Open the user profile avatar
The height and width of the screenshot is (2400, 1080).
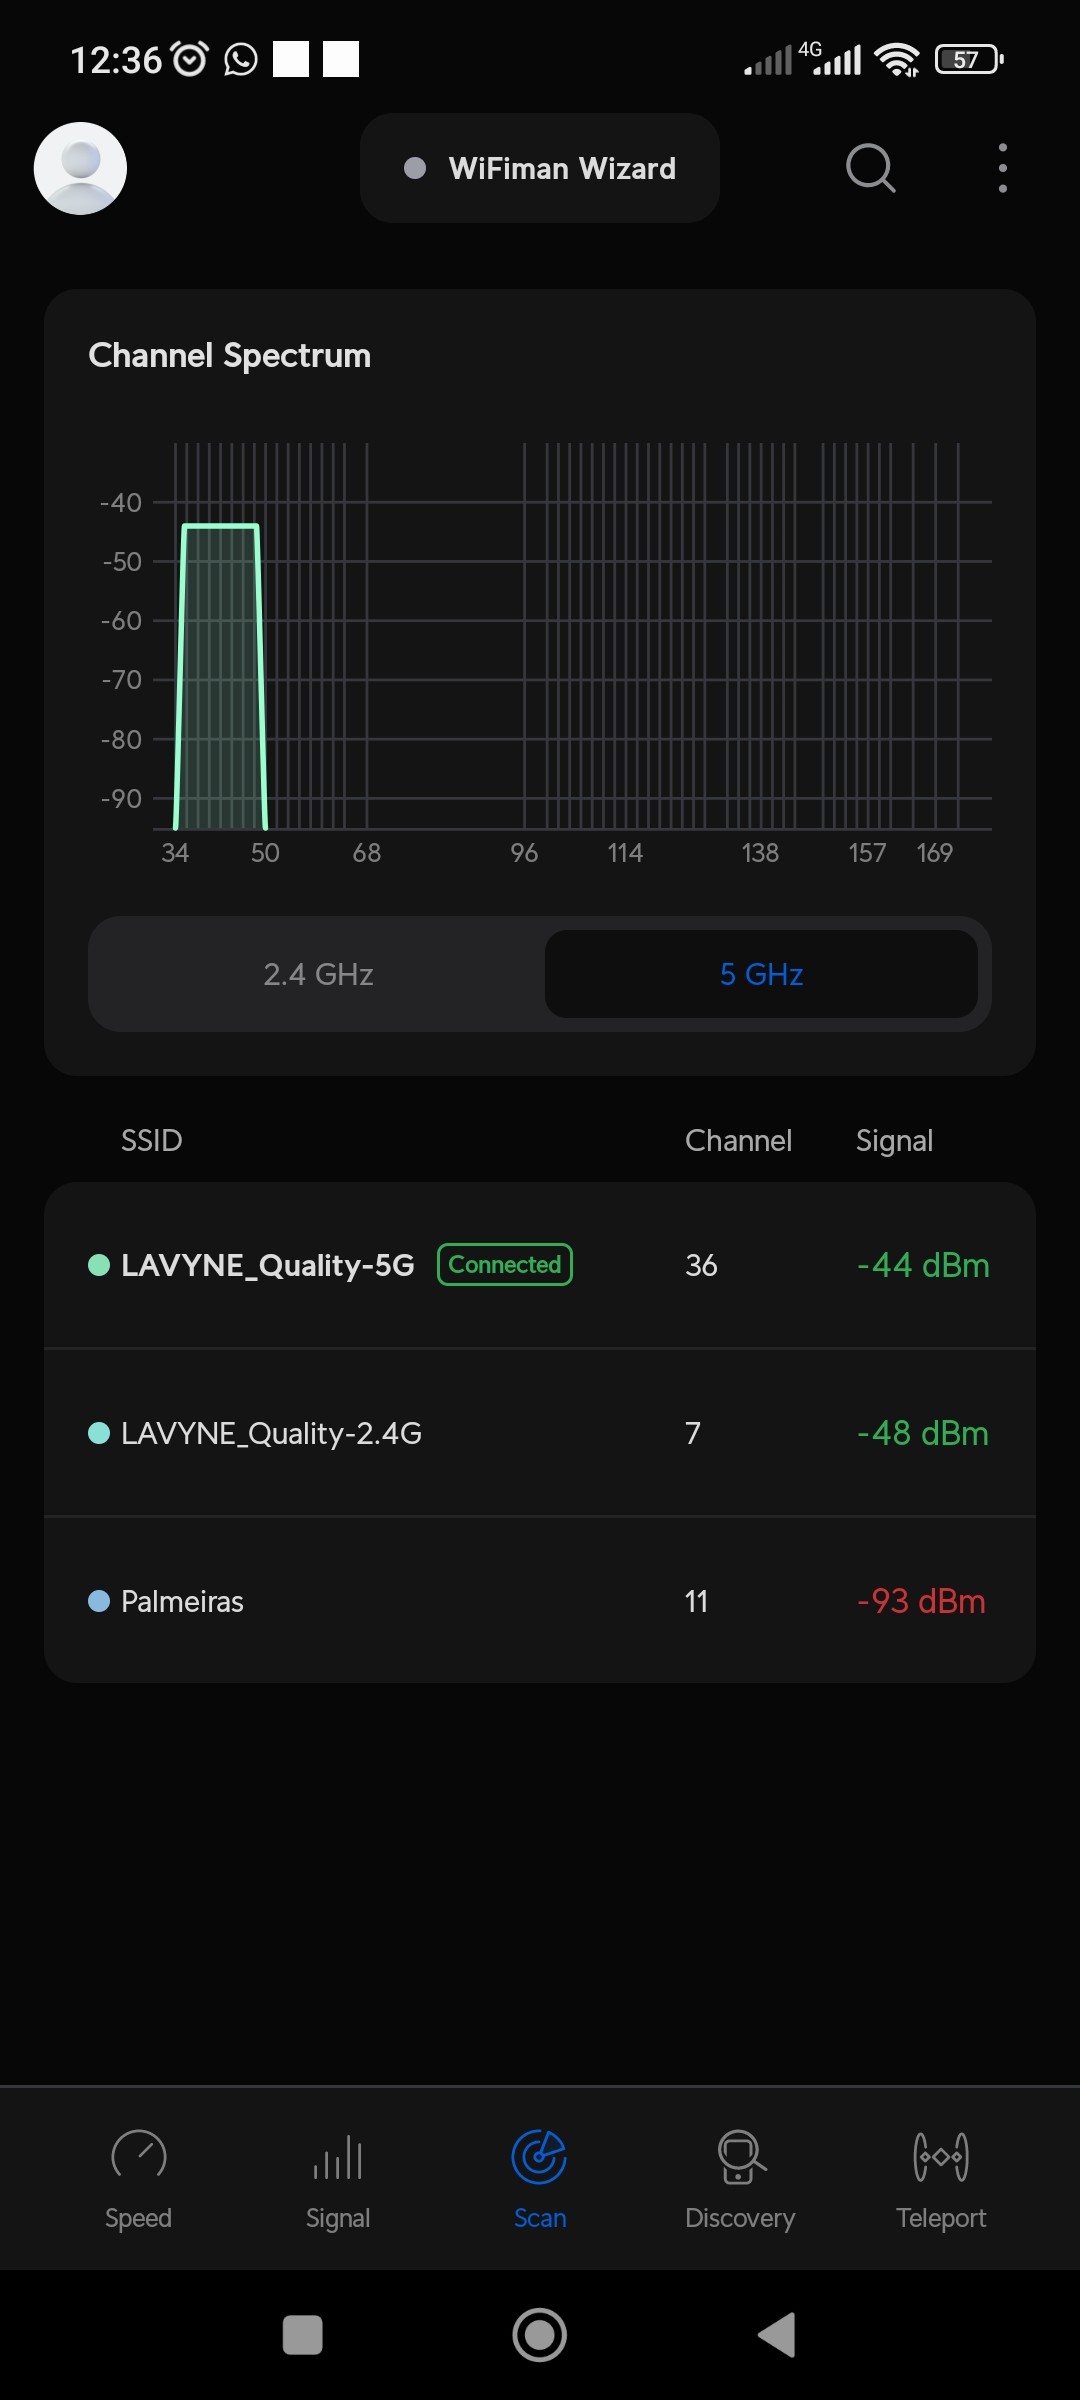coord(80,168)
